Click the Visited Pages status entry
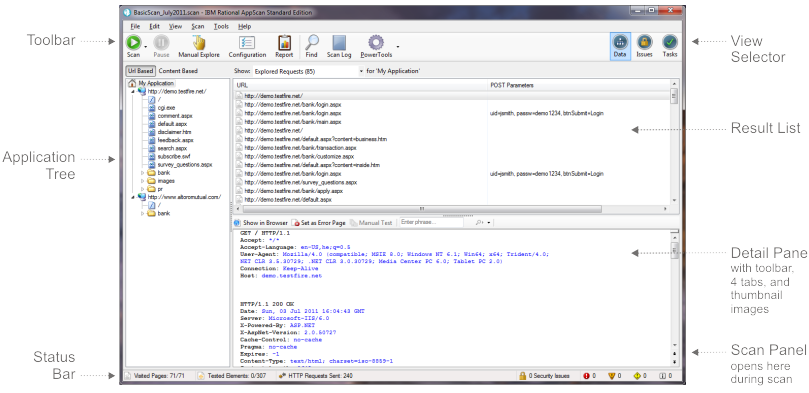The width and height of the screenshot is (809, 393). pos(155,376)
